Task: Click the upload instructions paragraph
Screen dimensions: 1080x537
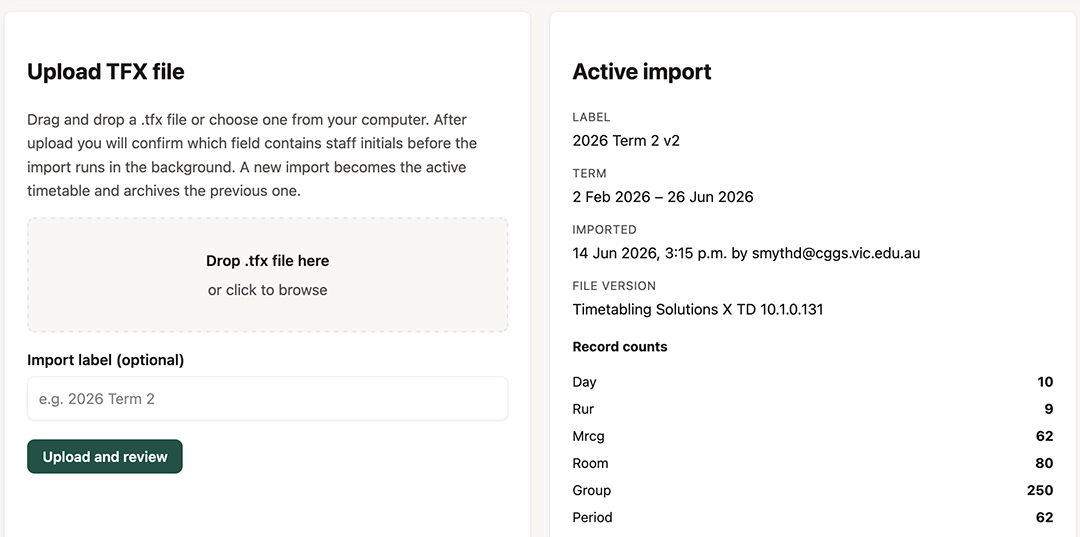Action: (252, 156)
